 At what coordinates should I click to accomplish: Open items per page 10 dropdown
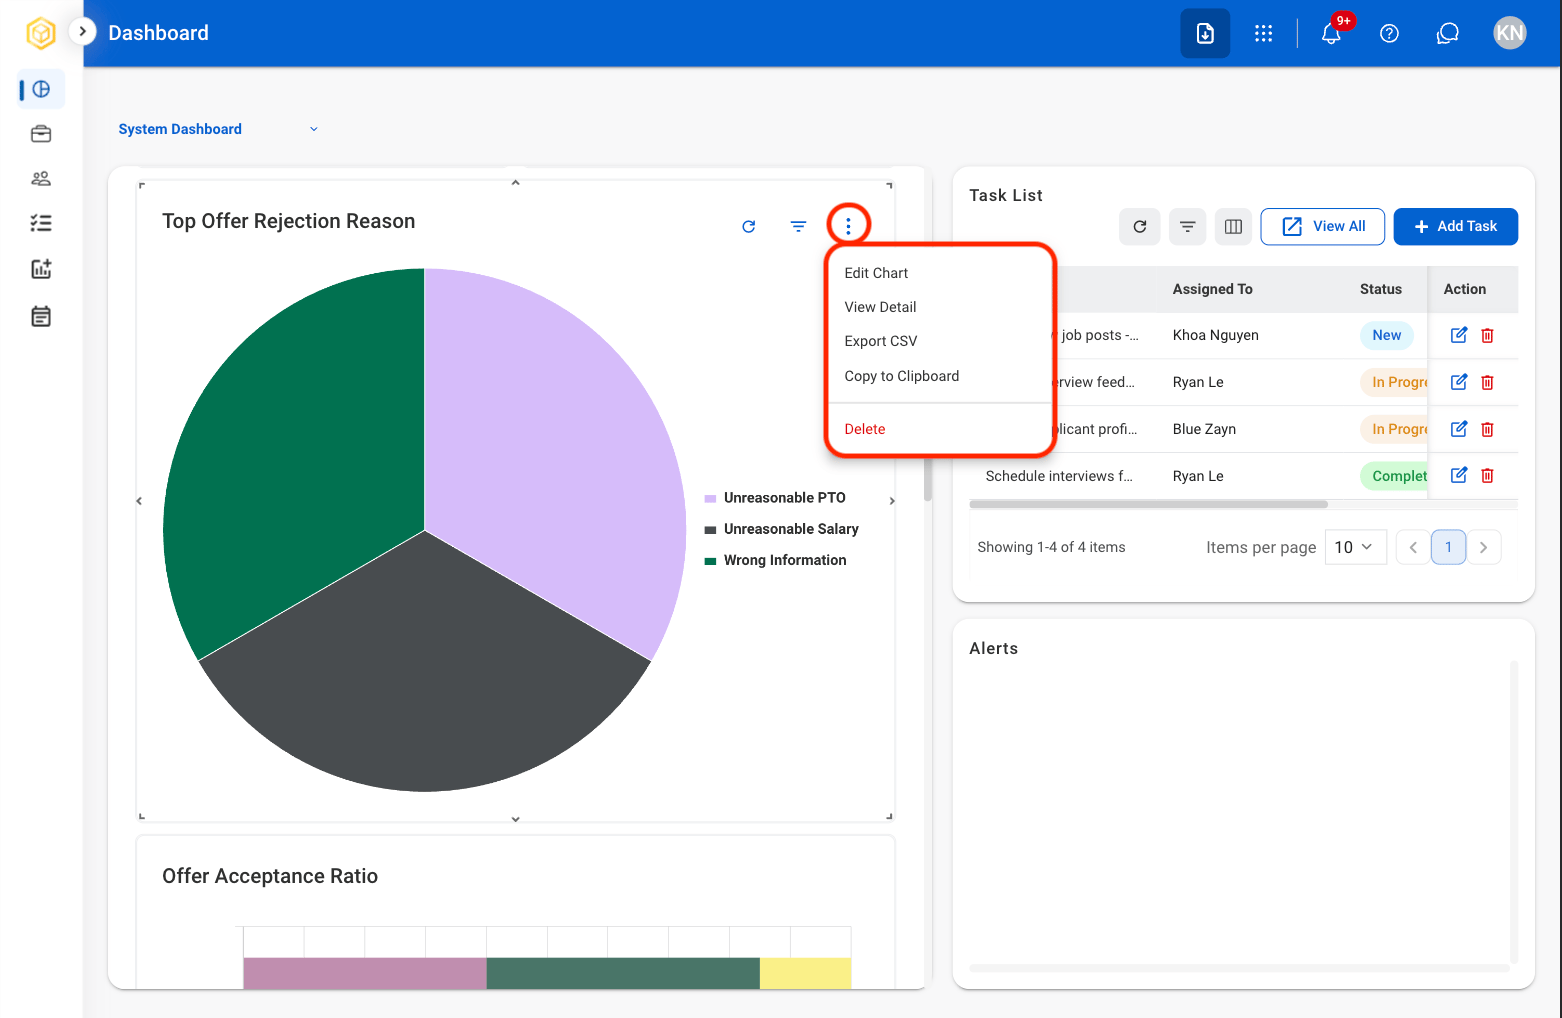click(x=1356, y=547)
